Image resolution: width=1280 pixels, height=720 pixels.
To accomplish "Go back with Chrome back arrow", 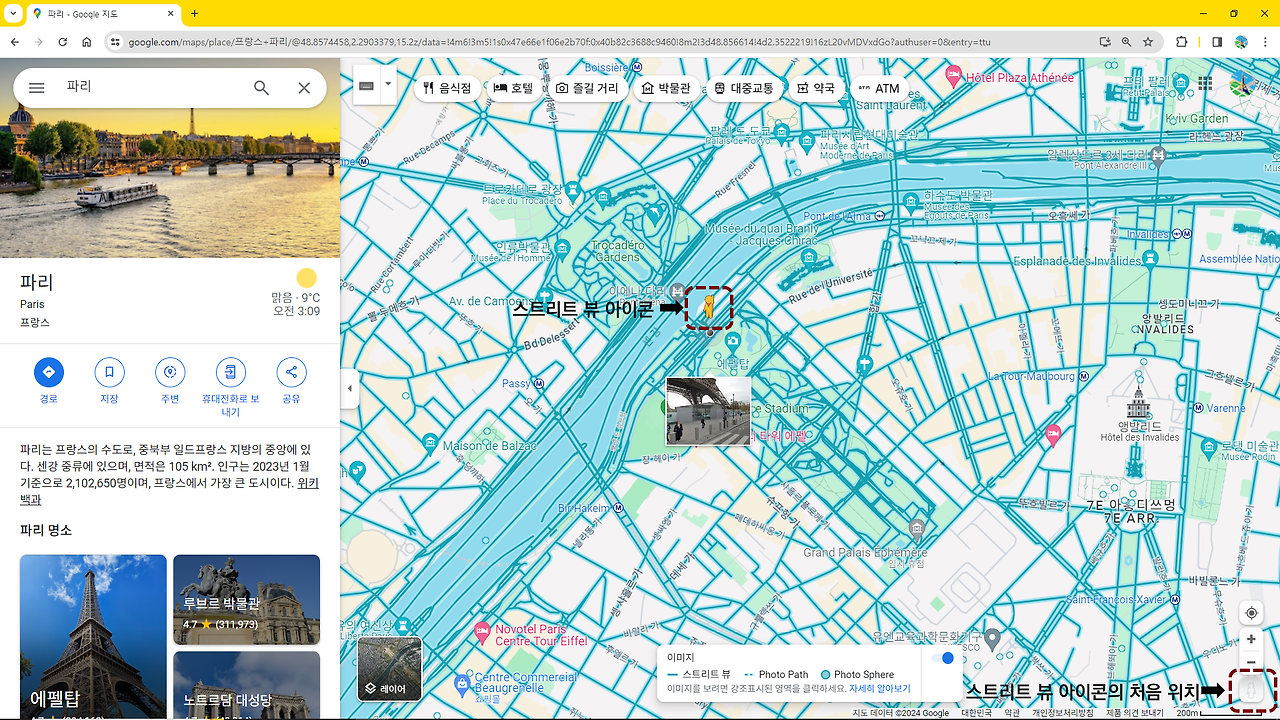I will 15,42.
